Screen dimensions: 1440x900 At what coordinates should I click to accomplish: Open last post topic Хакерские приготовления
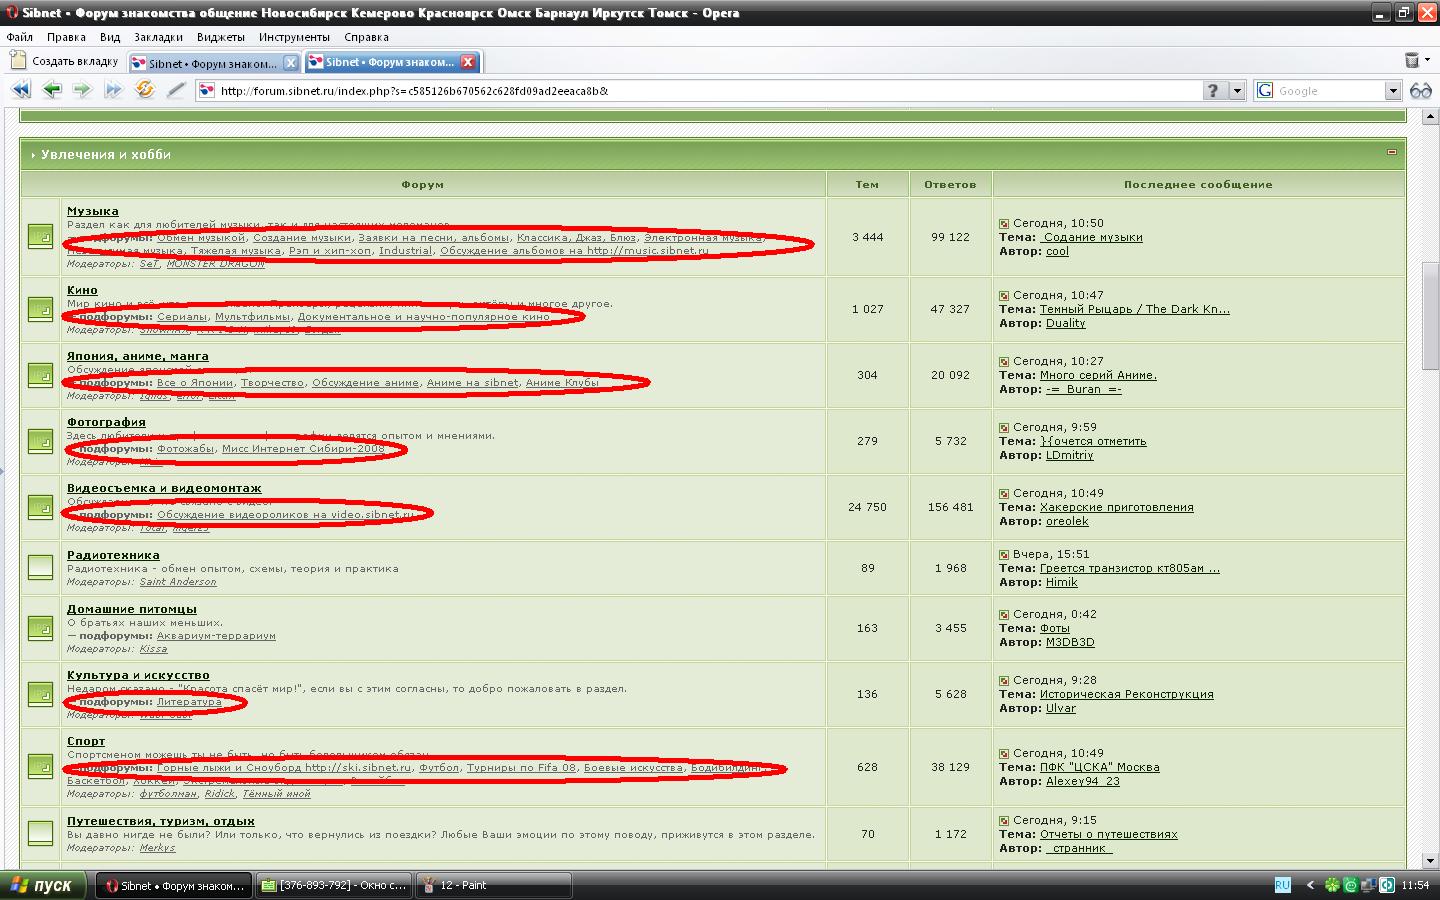point(1117,507)
